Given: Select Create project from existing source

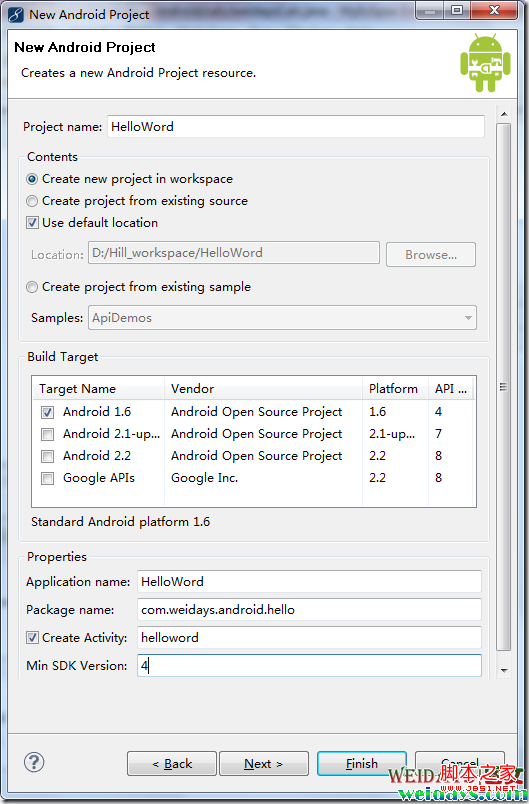Looking at the screenshot, I should 32,201.
